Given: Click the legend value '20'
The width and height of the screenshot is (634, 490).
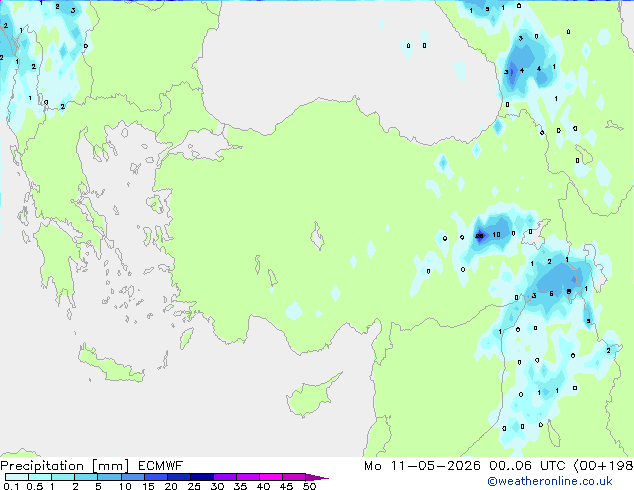Looking at the screenshot, I should (171, 486).
